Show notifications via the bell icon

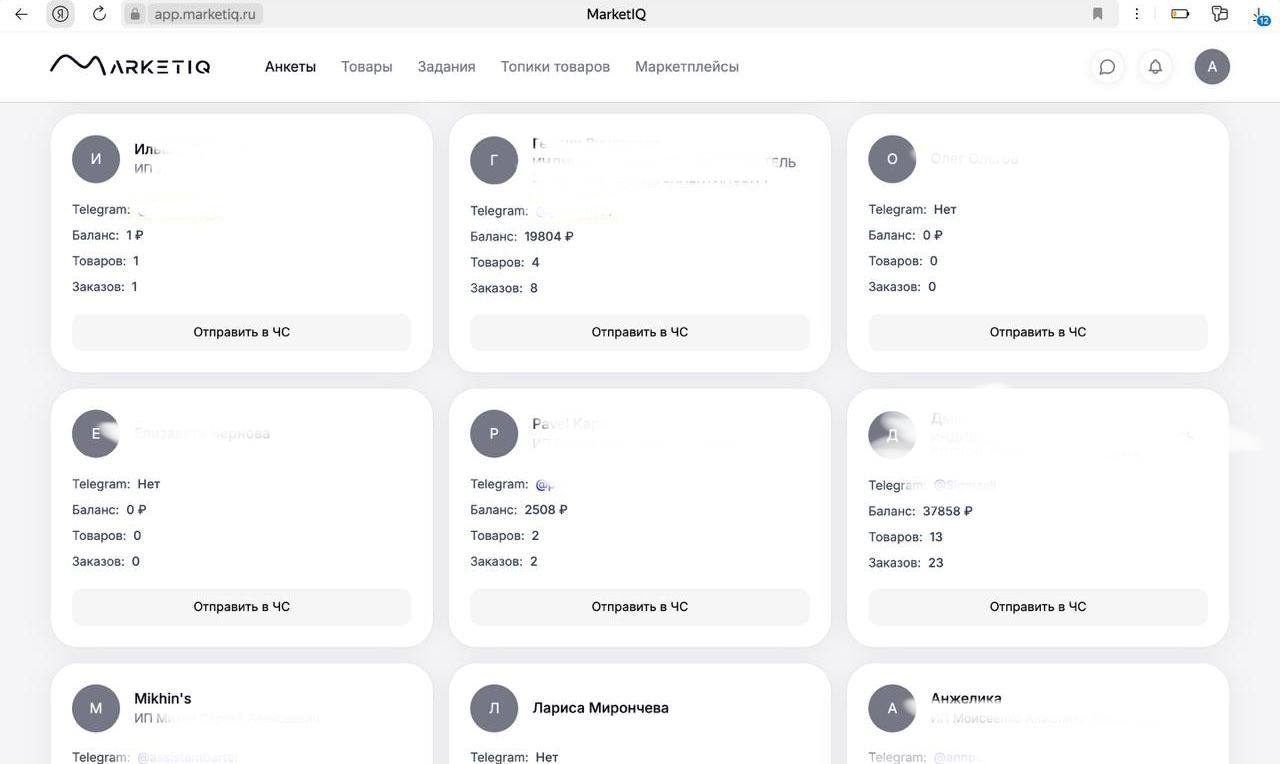[x=1155, y=67]
